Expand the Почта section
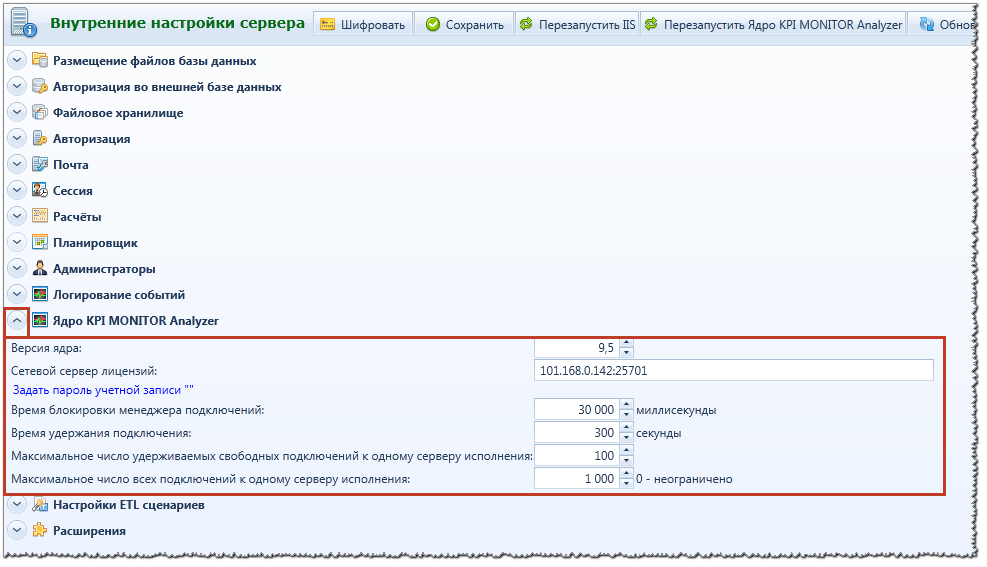Viewport: 987px width, 567px height. tap(17, 164)
